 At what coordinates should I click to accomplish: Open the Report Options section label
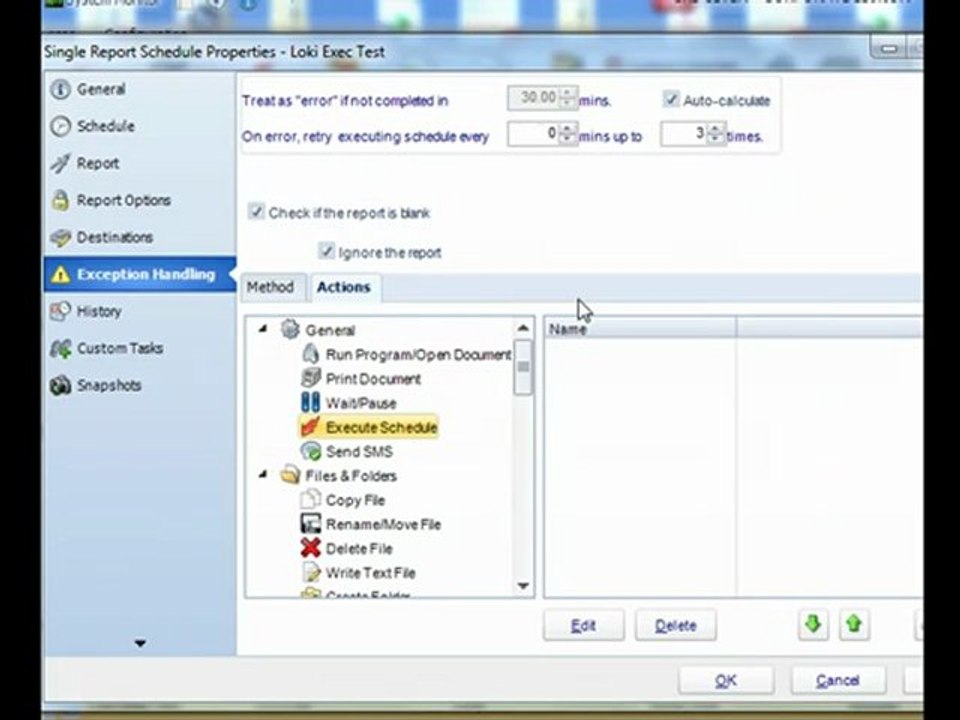click(x=124, y=200)
